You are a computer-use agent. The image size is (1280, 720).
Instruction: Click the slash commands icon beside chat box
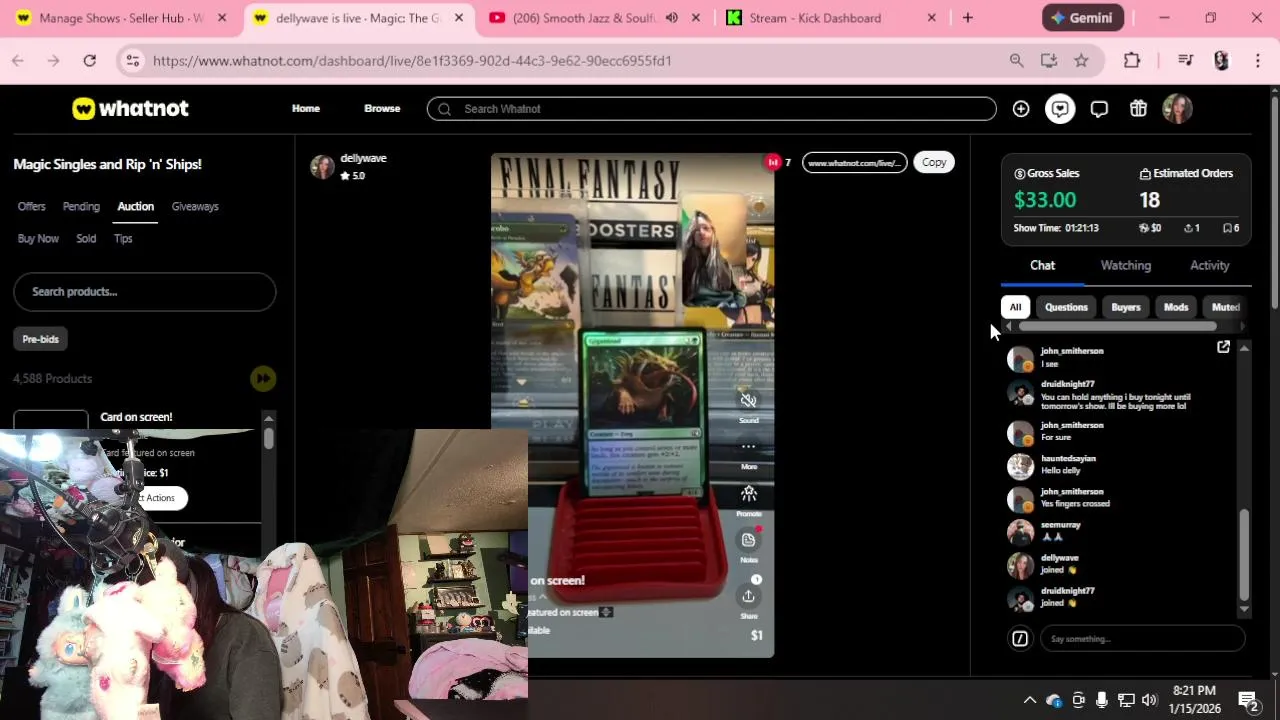[1020, 638]
